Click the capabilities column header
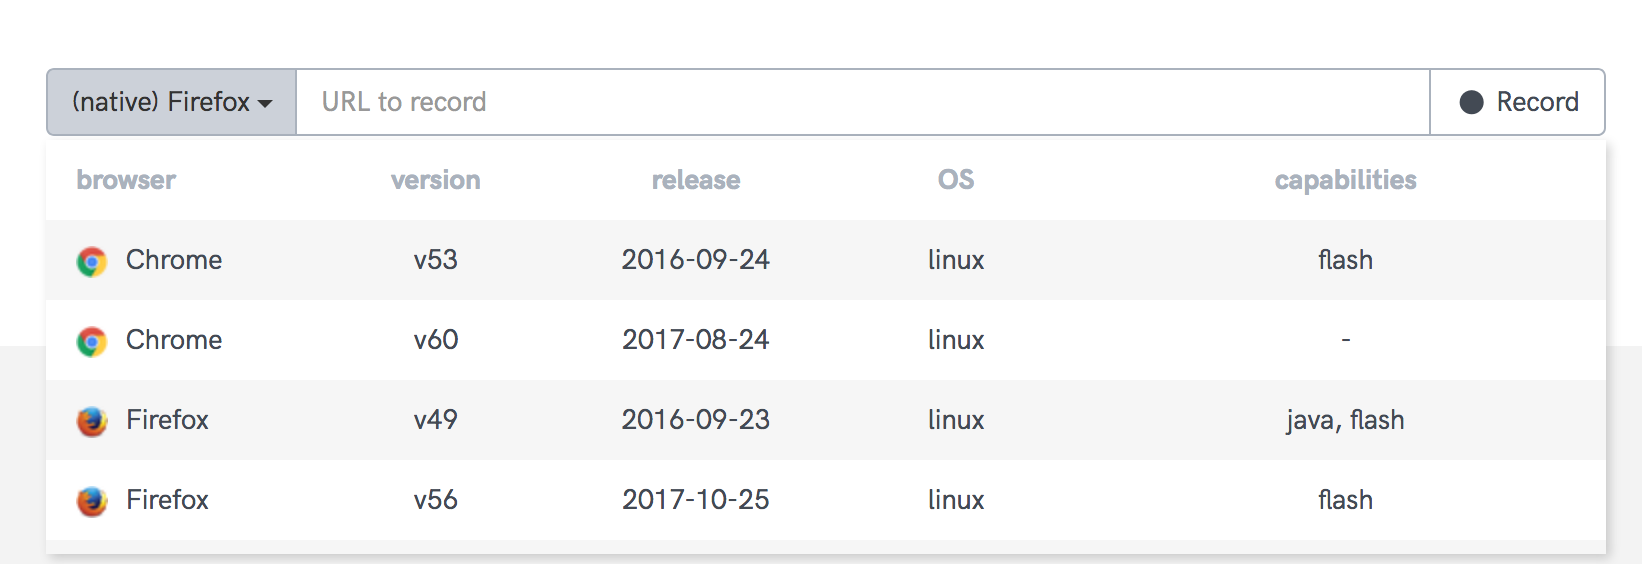 pyautogui.click(x=1345, y=180)
